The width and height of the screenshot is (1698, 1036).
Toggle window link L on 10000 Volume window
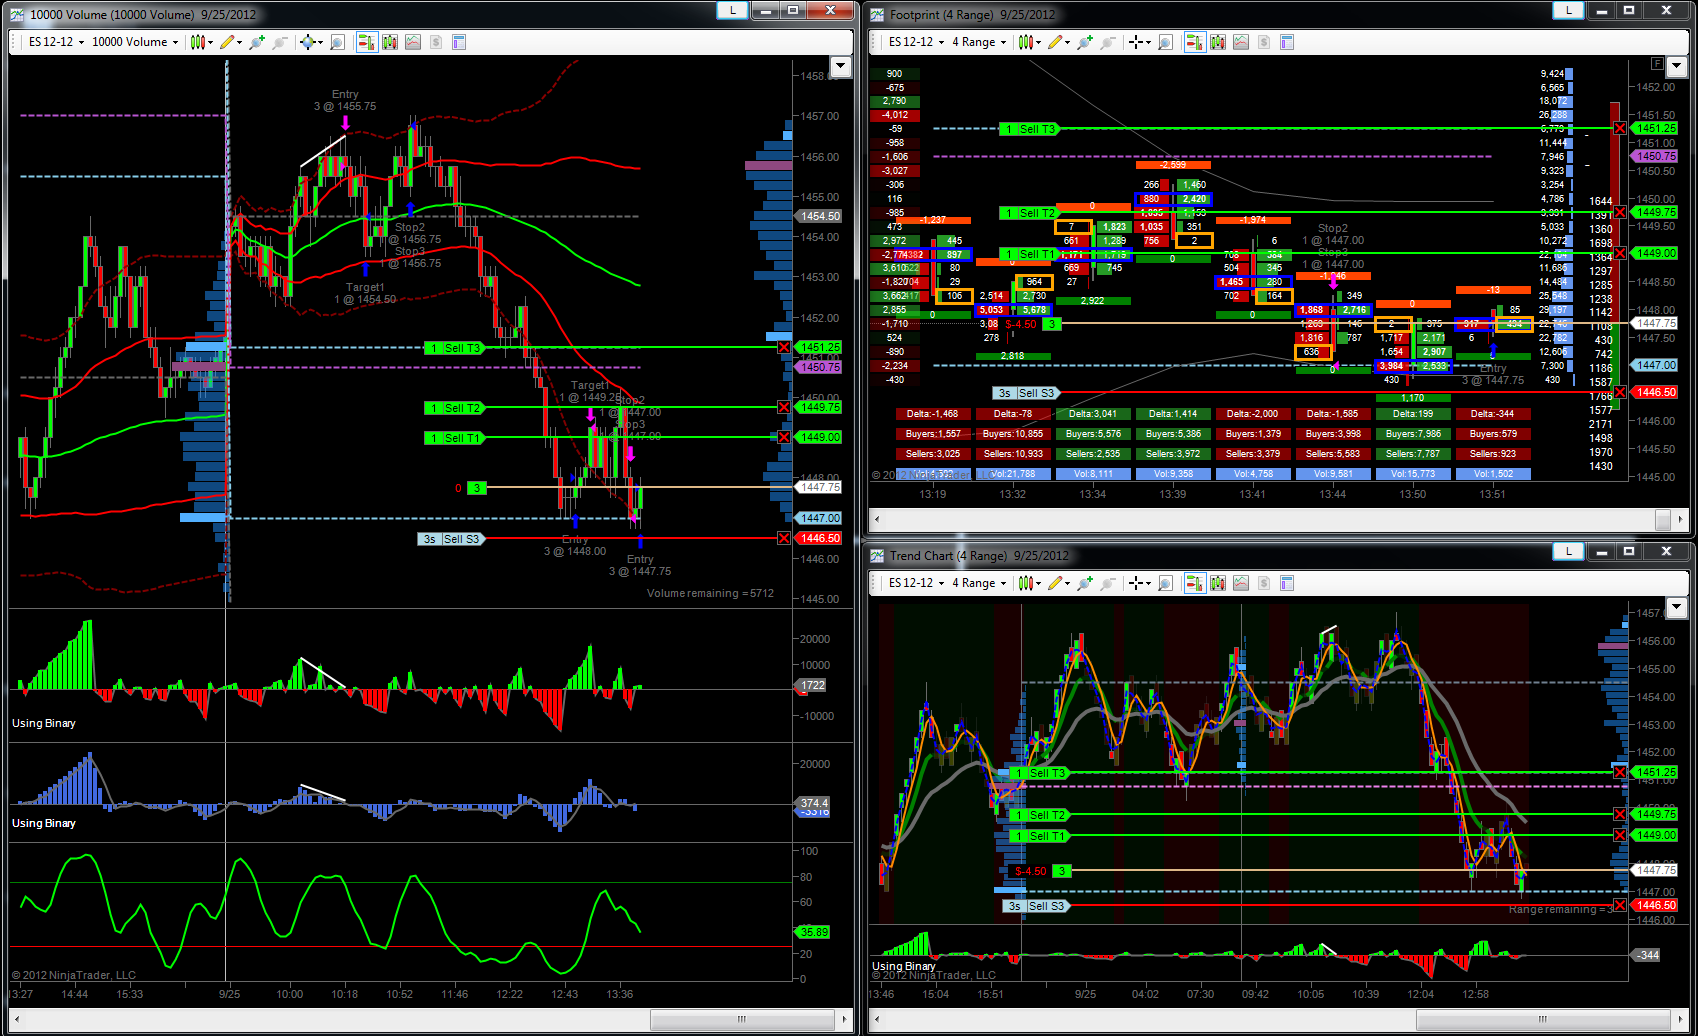[733, 10]
